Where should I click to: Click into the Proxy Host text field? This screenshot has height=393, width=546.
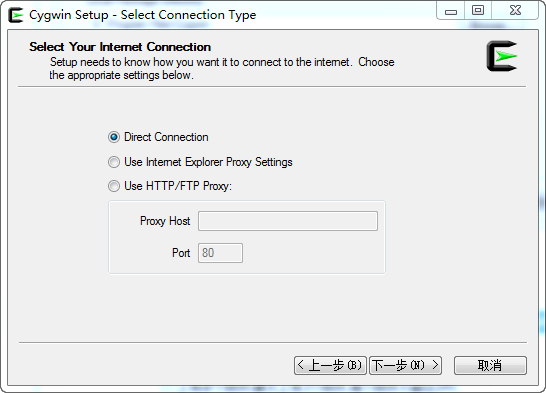pyautogui.click(x=288, y=221)
